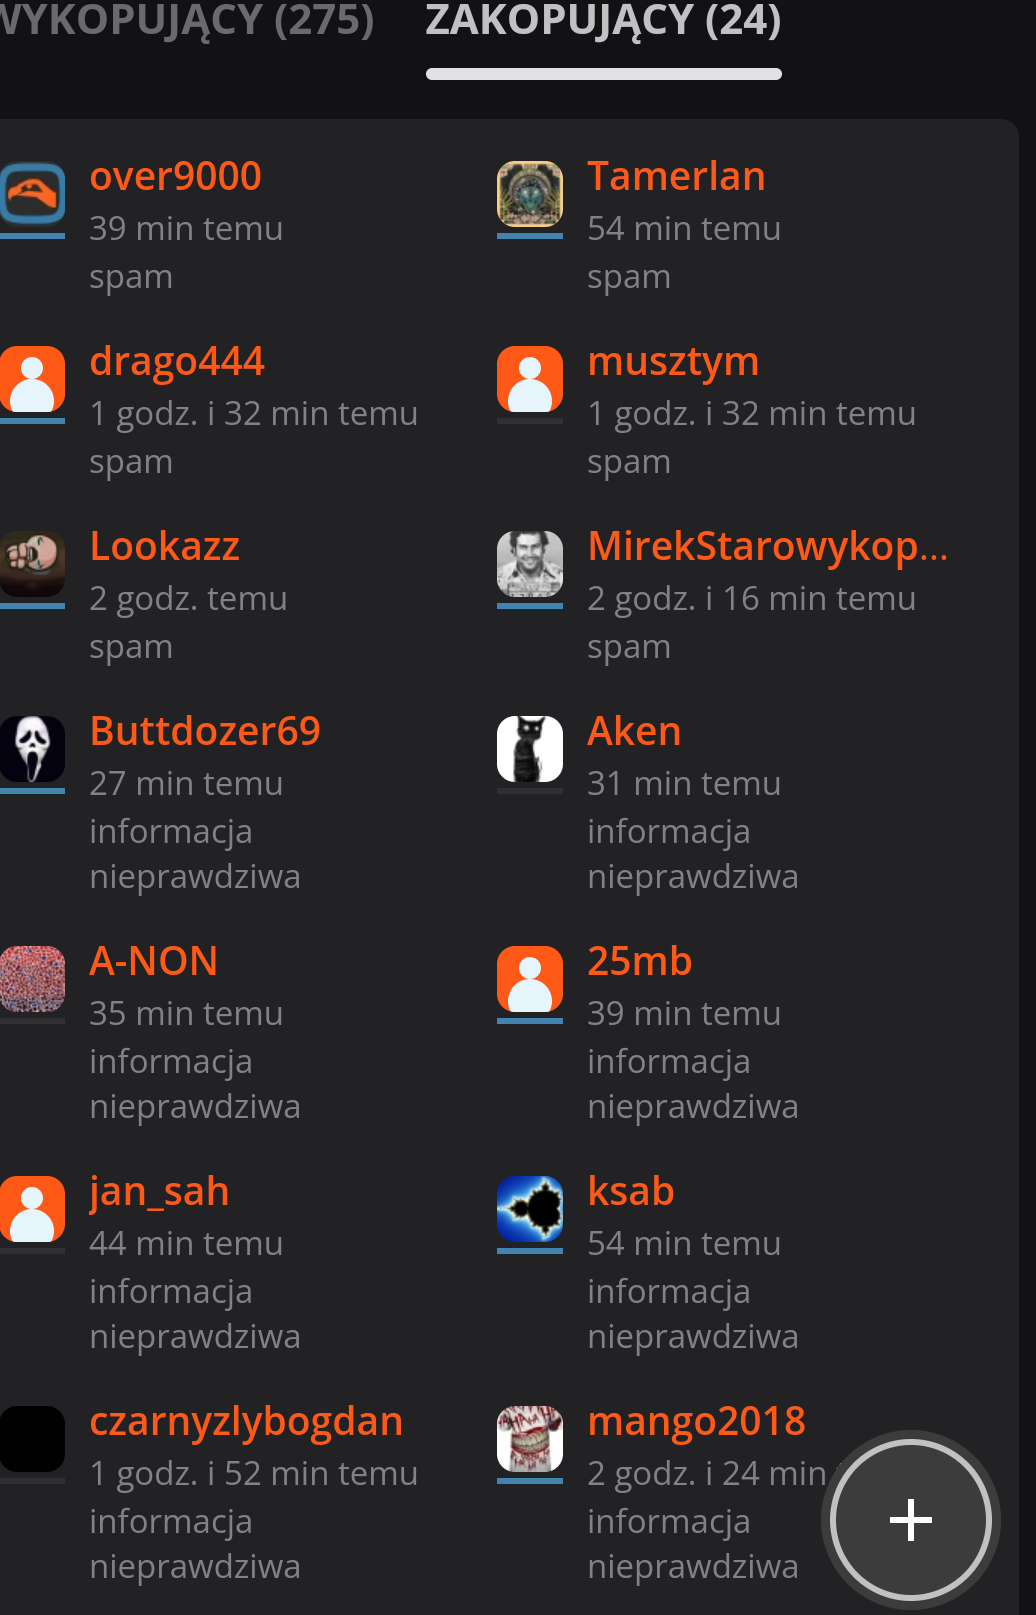This screenshot has height=1615, width=1036.
Task: Open ksab's fractal avatar
Action: pos(530,1209)
